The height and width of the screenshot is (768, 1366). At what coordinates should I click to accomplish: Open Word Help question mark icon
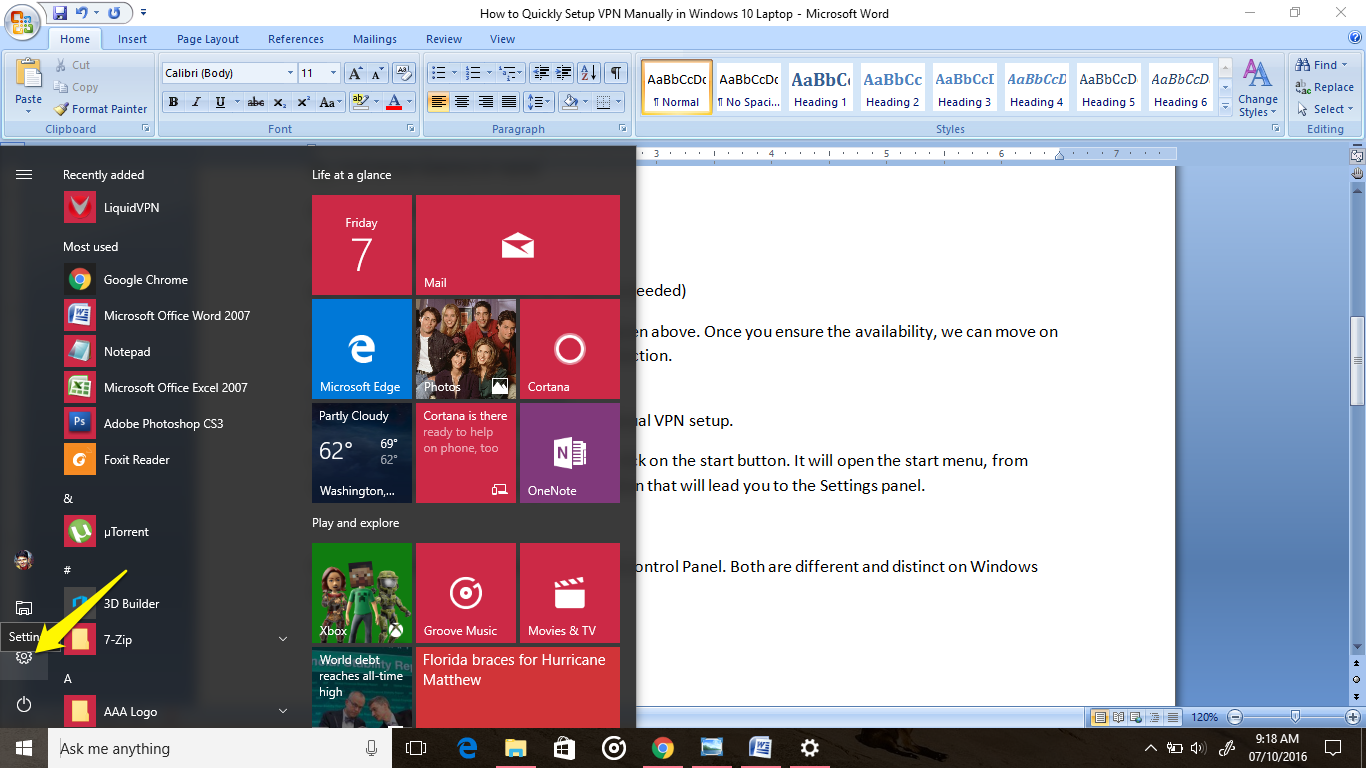pos(1353,39)
